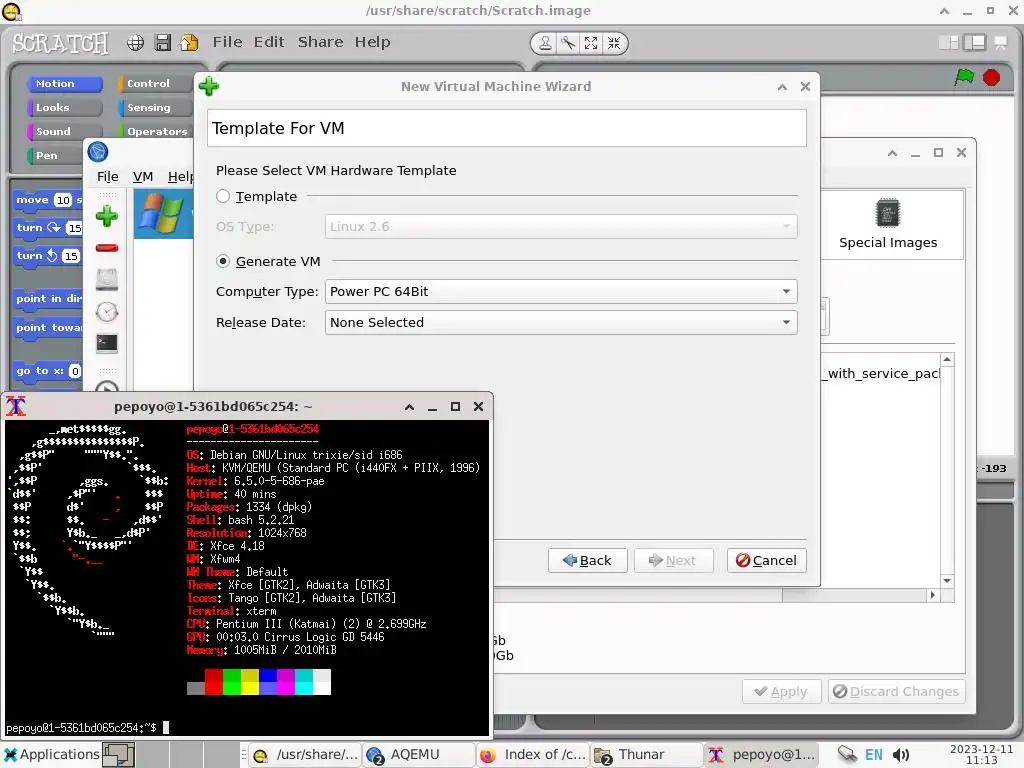Click AQEMU red minus delete VM icon
The image size is (1024, 768).
(107, 248)
